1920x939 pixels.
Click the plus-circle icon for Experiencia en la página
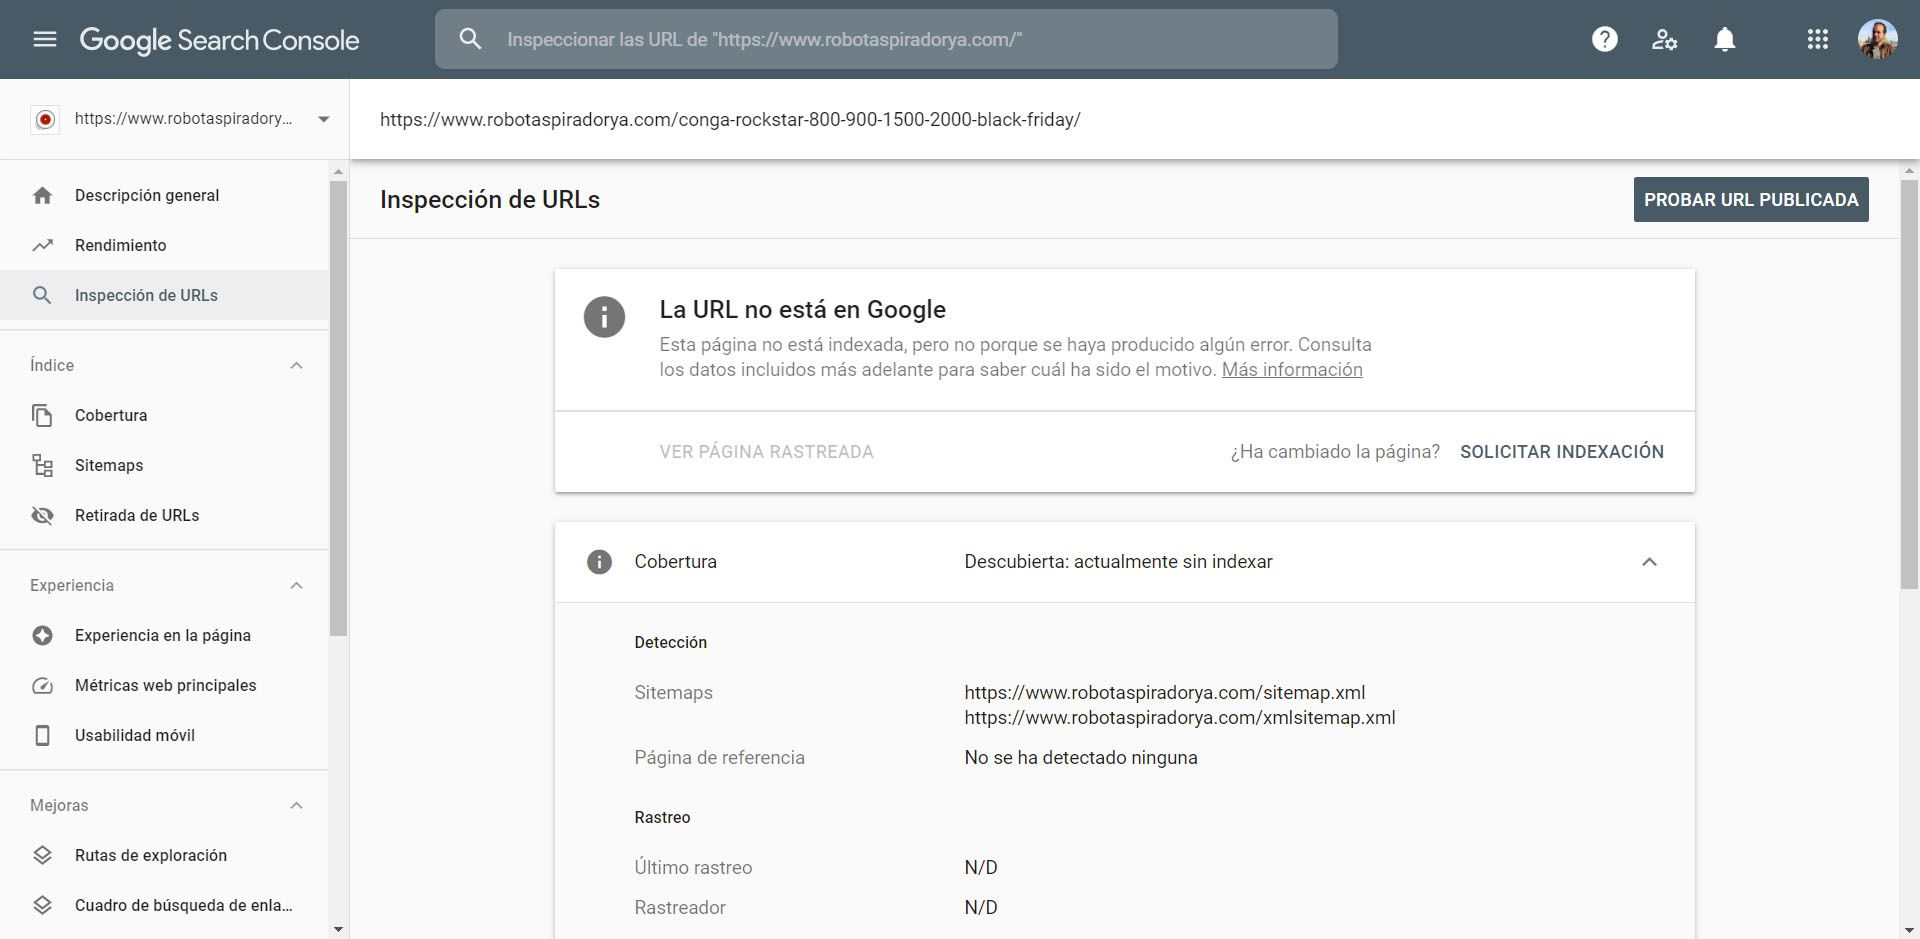tap(42, 635)
